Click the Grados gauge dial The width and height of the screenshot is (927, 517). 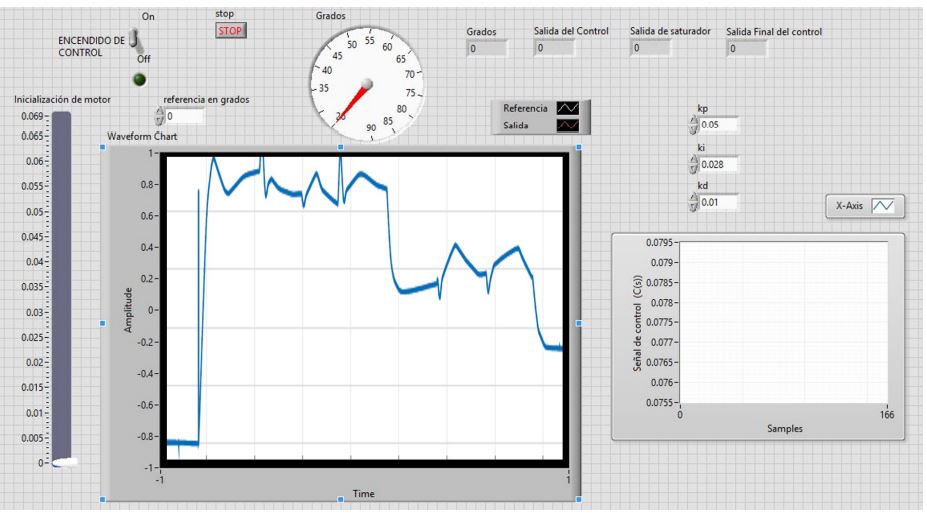367,83
